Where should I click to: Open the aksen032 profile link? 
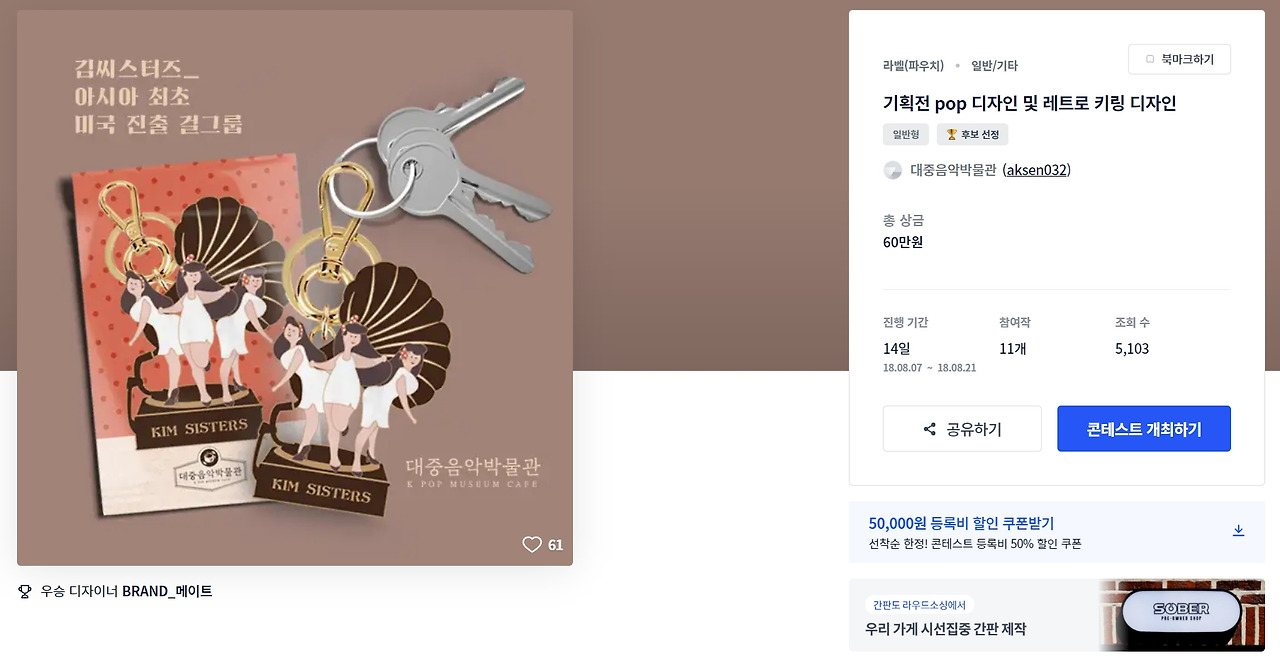(x=1036, y=170)
